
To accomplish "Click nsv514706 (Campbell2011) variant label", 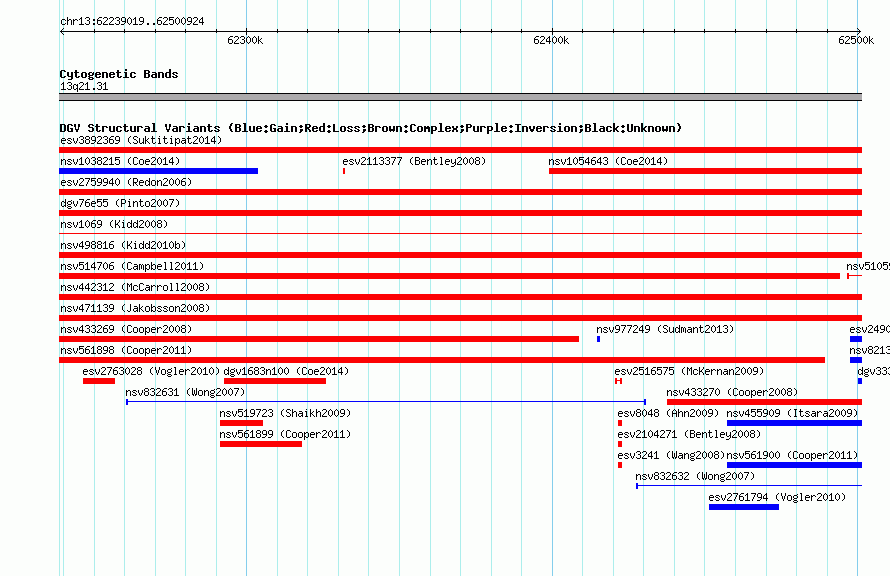I will click(132, 266).
